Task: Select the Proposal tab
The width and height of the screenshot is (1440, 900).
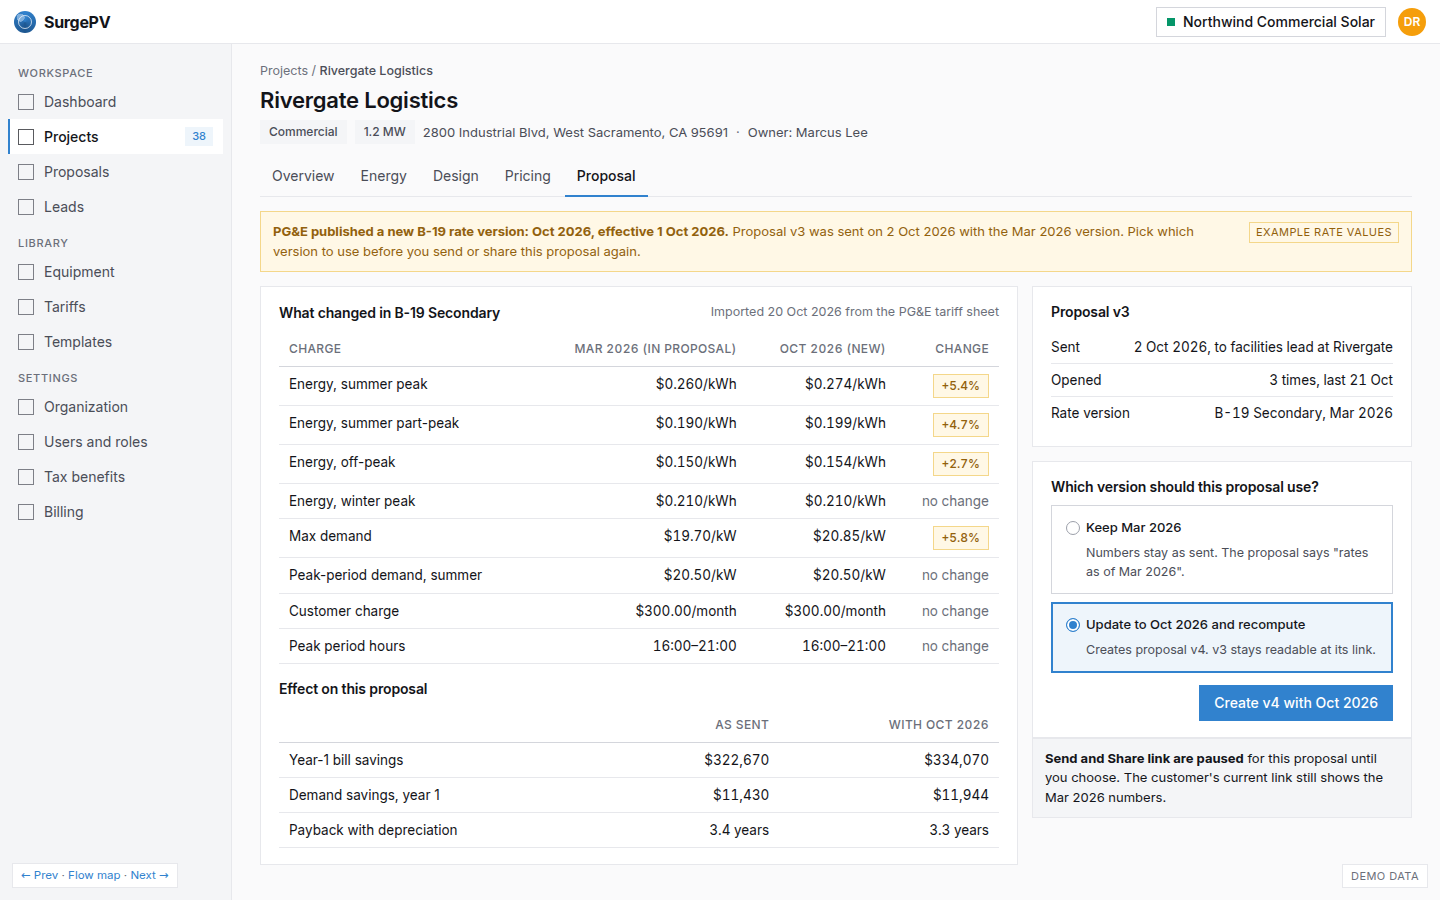Action: pyautogui.click(x=606, y=176)
